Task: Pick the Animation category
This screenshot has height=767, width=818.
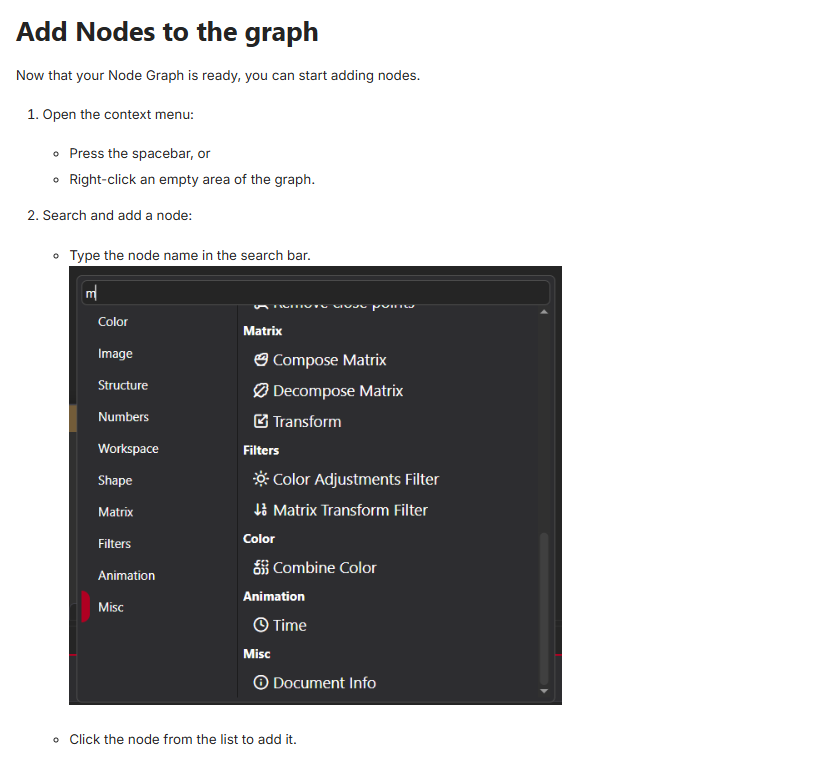Action: point(126,576)
